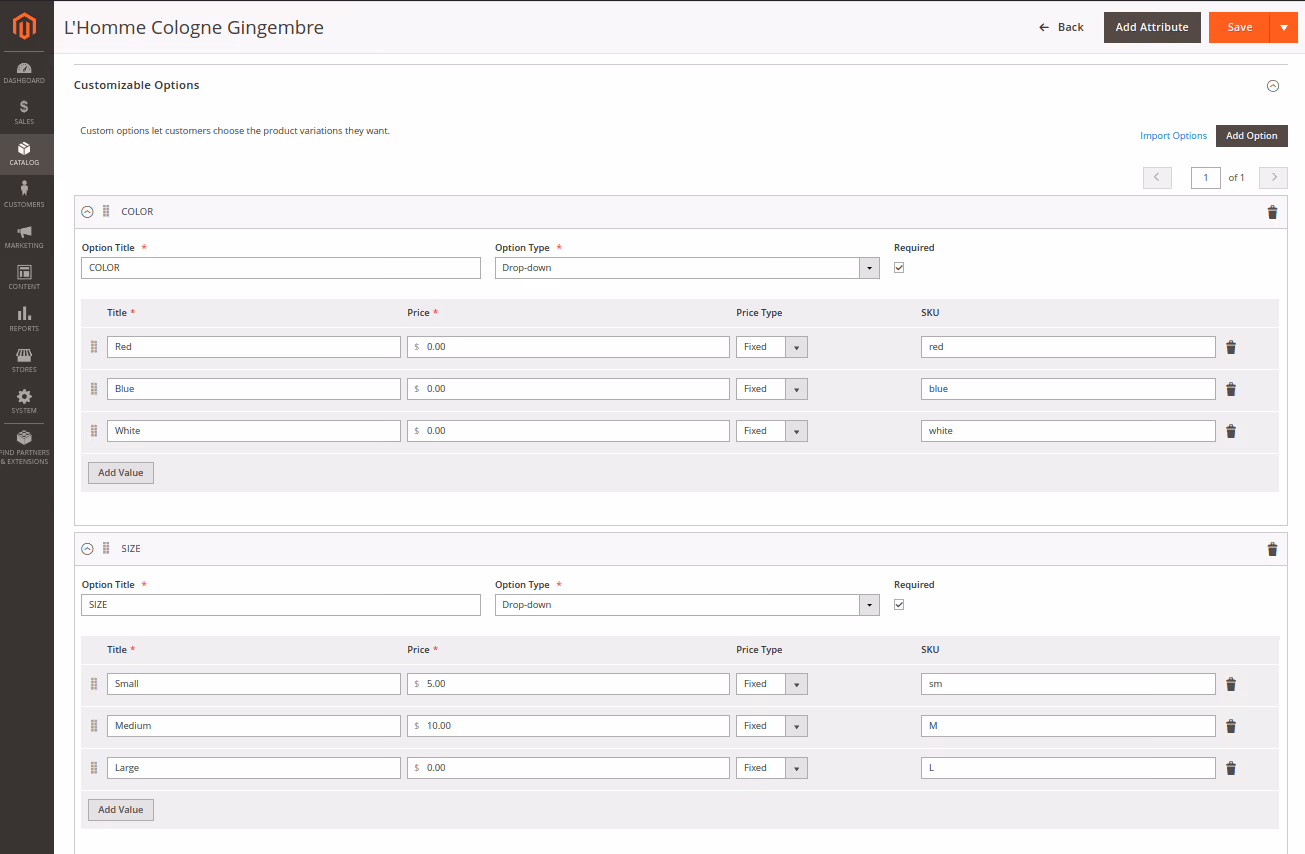Open the Catalog menu in sidebar
Image resolution: width=1305 pixels, height=854 pixels.
click(x=26, y=155)
